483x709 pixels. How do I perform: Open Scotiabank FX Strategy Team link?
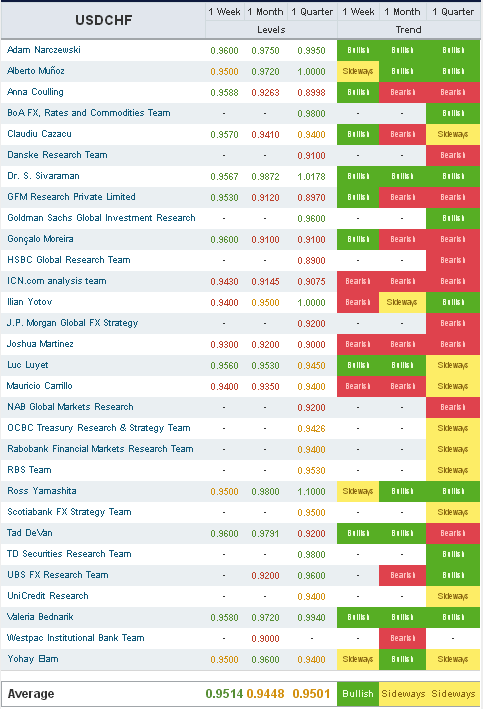tap(69, 512)
